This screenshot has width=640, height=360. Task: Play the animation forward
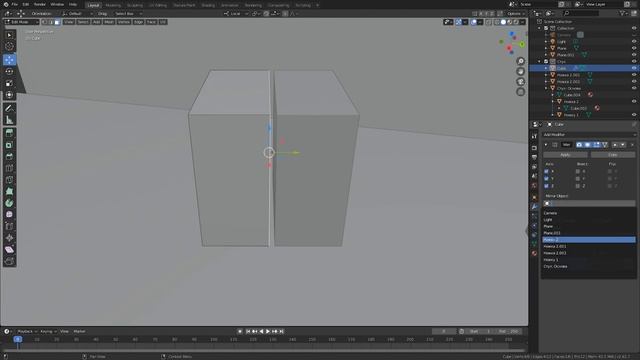pos(268,331)
